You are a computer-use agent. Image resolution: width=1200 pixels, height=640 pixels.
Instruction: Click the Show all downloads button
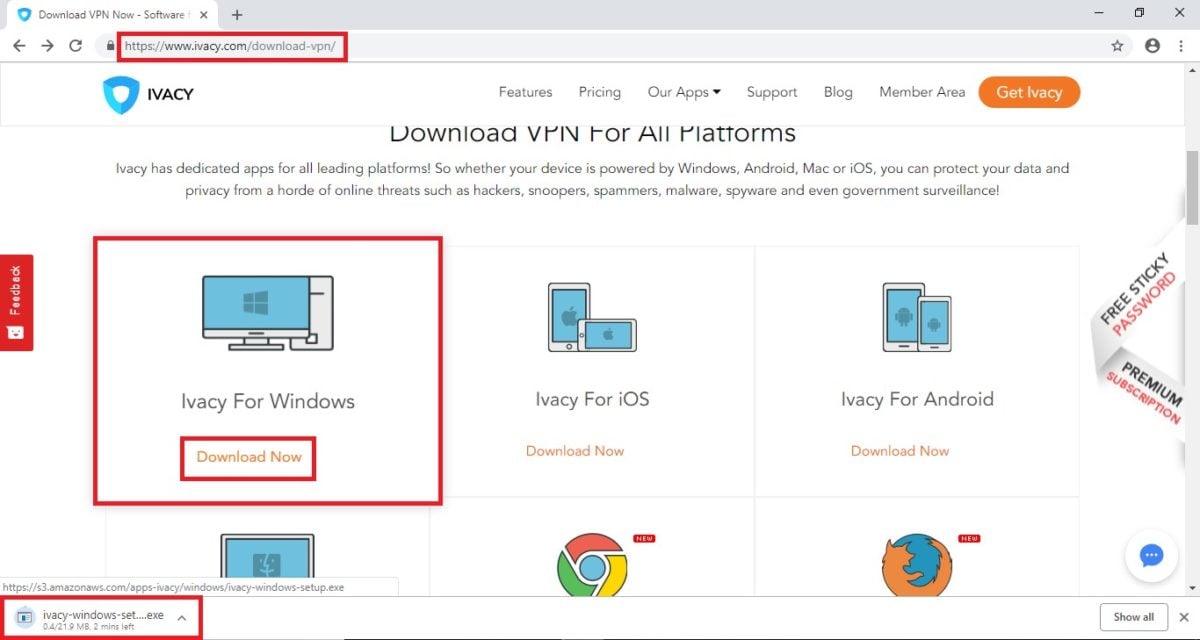(x=1134, y=617)
